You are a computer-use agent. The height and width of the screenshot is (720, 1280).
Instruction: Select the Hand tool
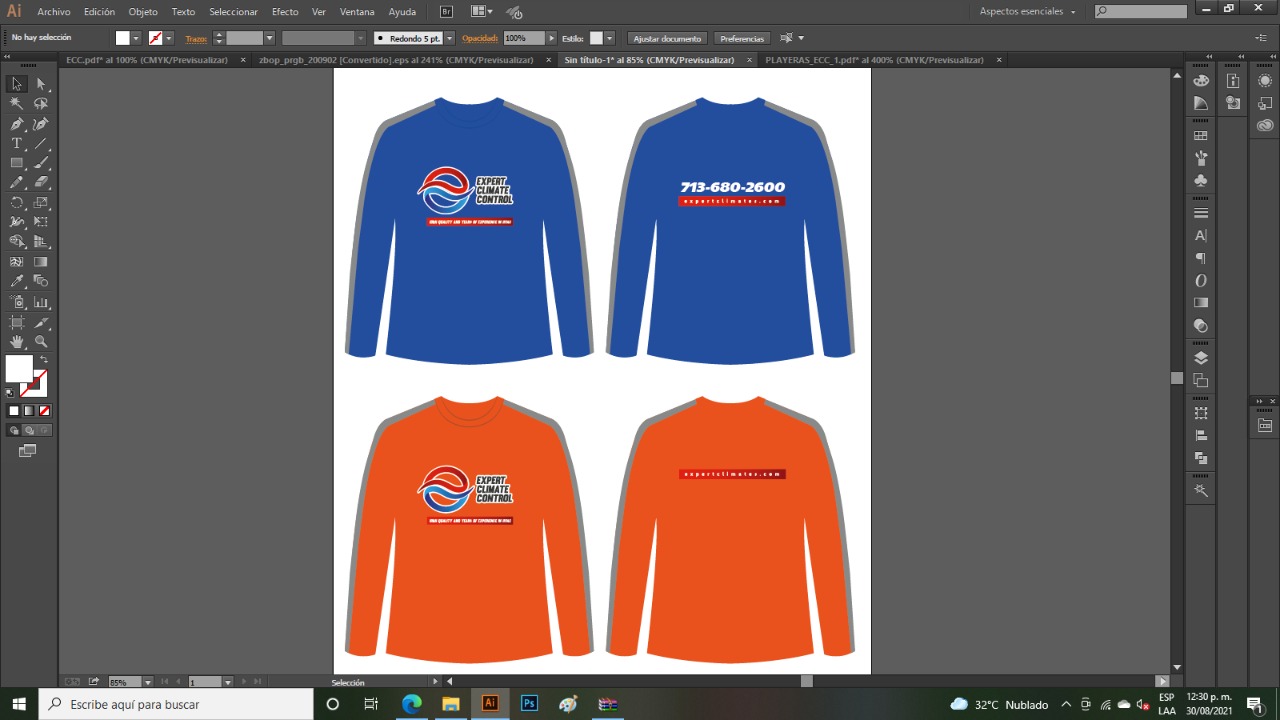[17, 342]
